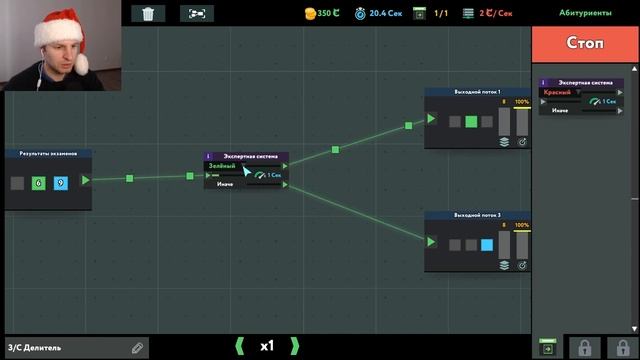Click the info icon on canvas Экспертная система header
Image resolution: width=640 pixels, height=360 pixels.
(208, 156)
